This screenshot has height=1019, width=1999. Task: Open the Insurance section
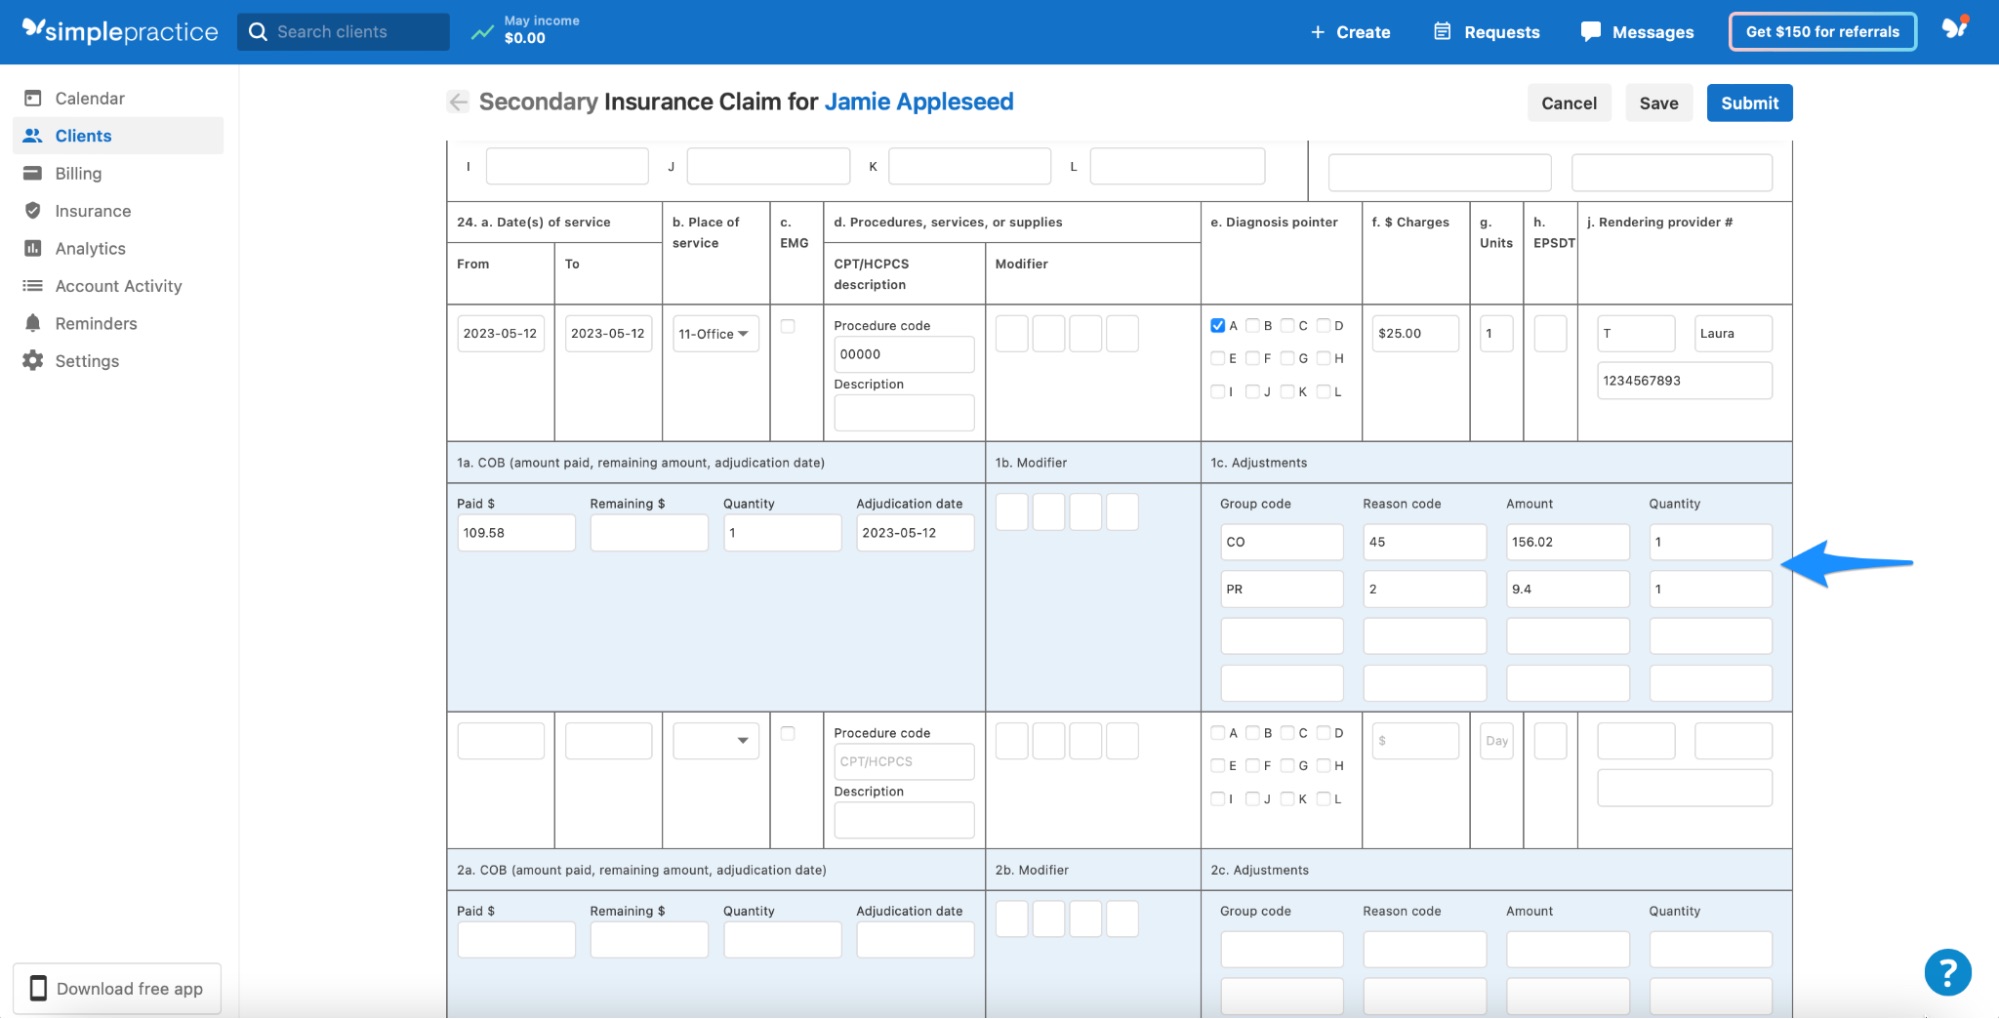92,210
